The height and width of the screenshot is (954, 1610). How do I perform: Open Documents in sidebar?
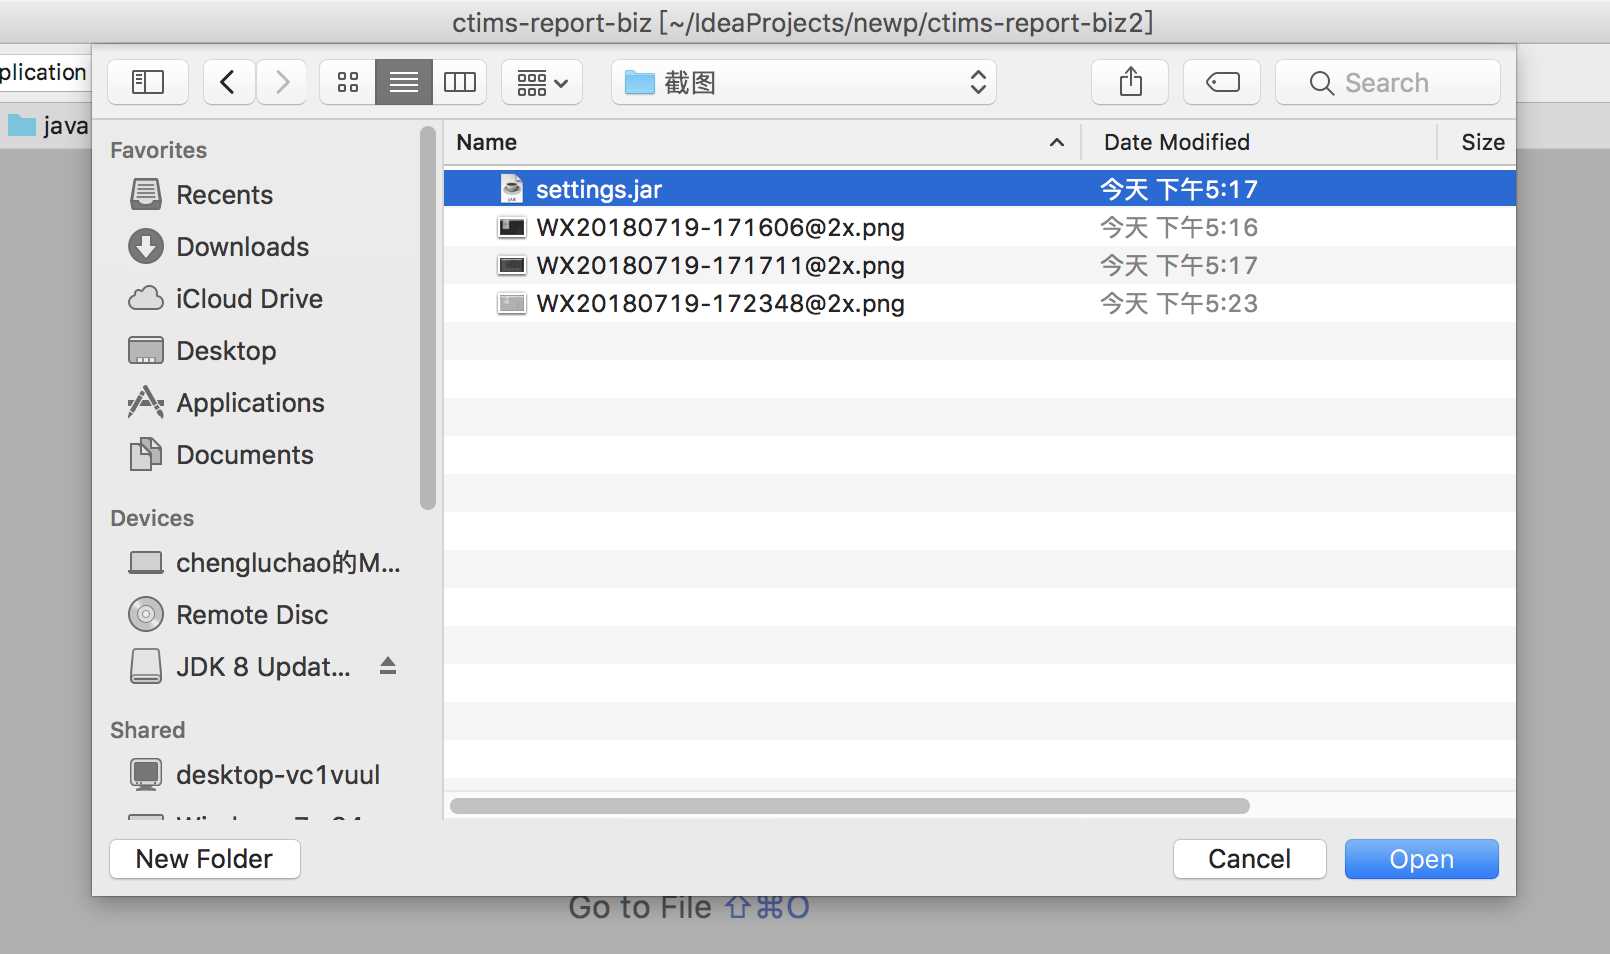pyautogui.click(x=245, y=454)
